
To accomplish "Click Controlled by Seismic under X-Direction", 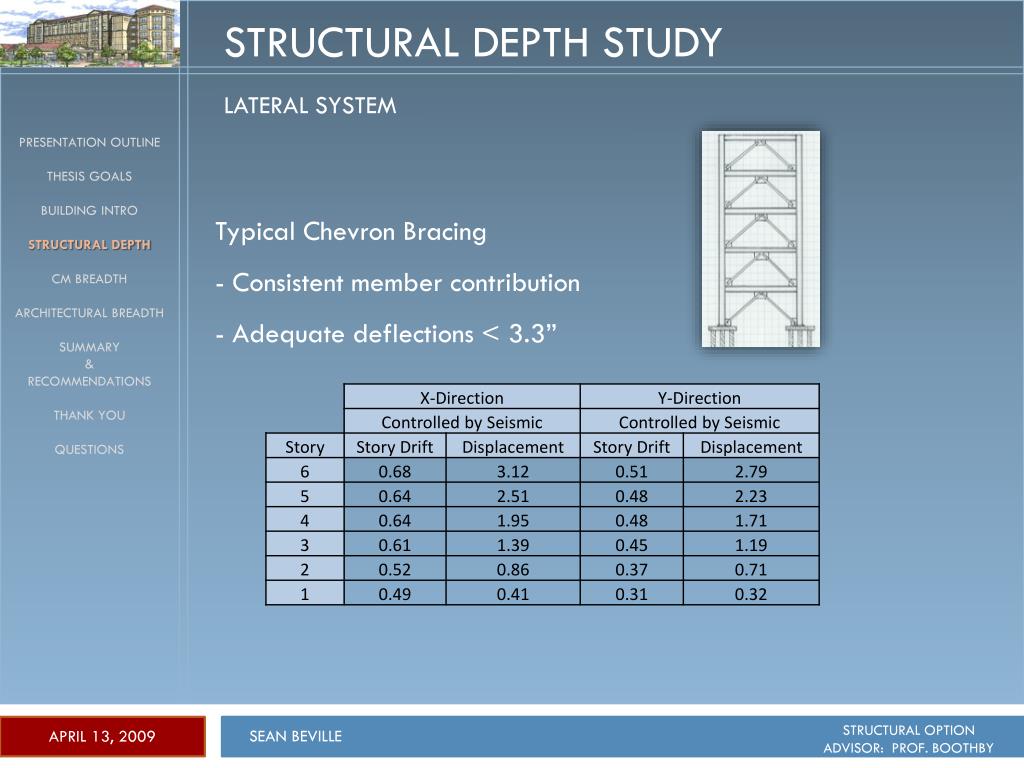I will pyautogui.click(x=462, y=422).
